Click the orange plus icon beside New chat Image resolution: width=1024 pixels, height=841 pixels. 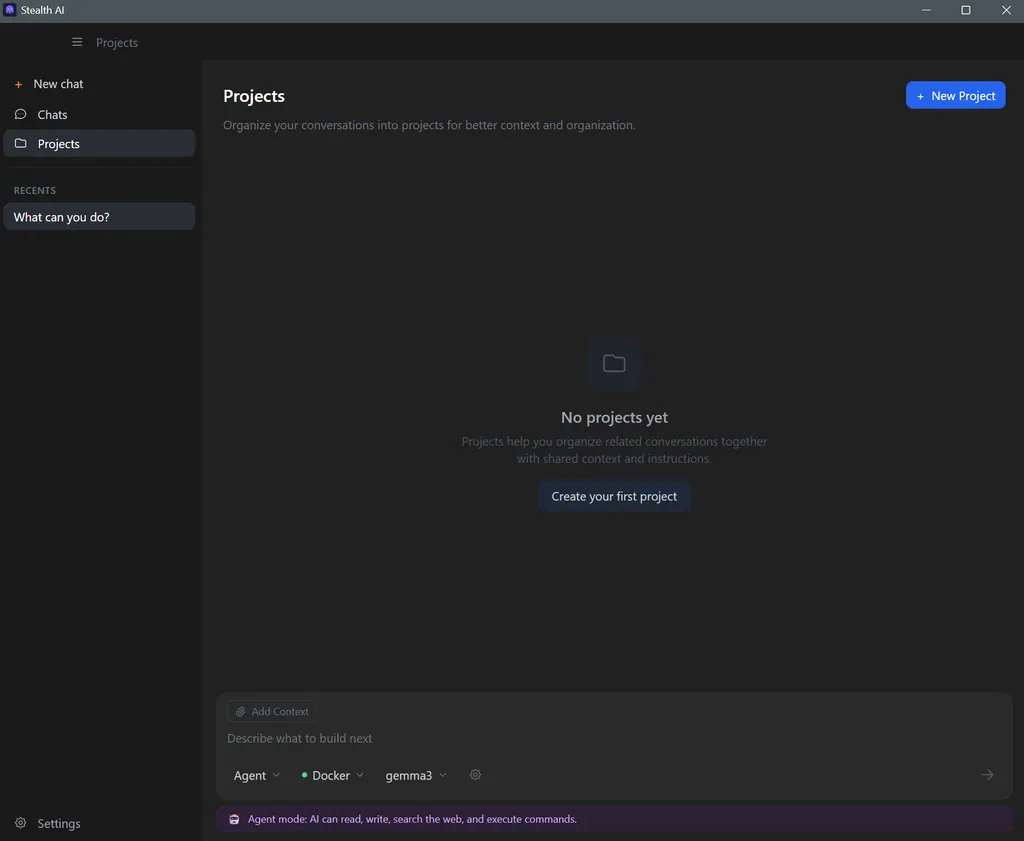[19, 84]
